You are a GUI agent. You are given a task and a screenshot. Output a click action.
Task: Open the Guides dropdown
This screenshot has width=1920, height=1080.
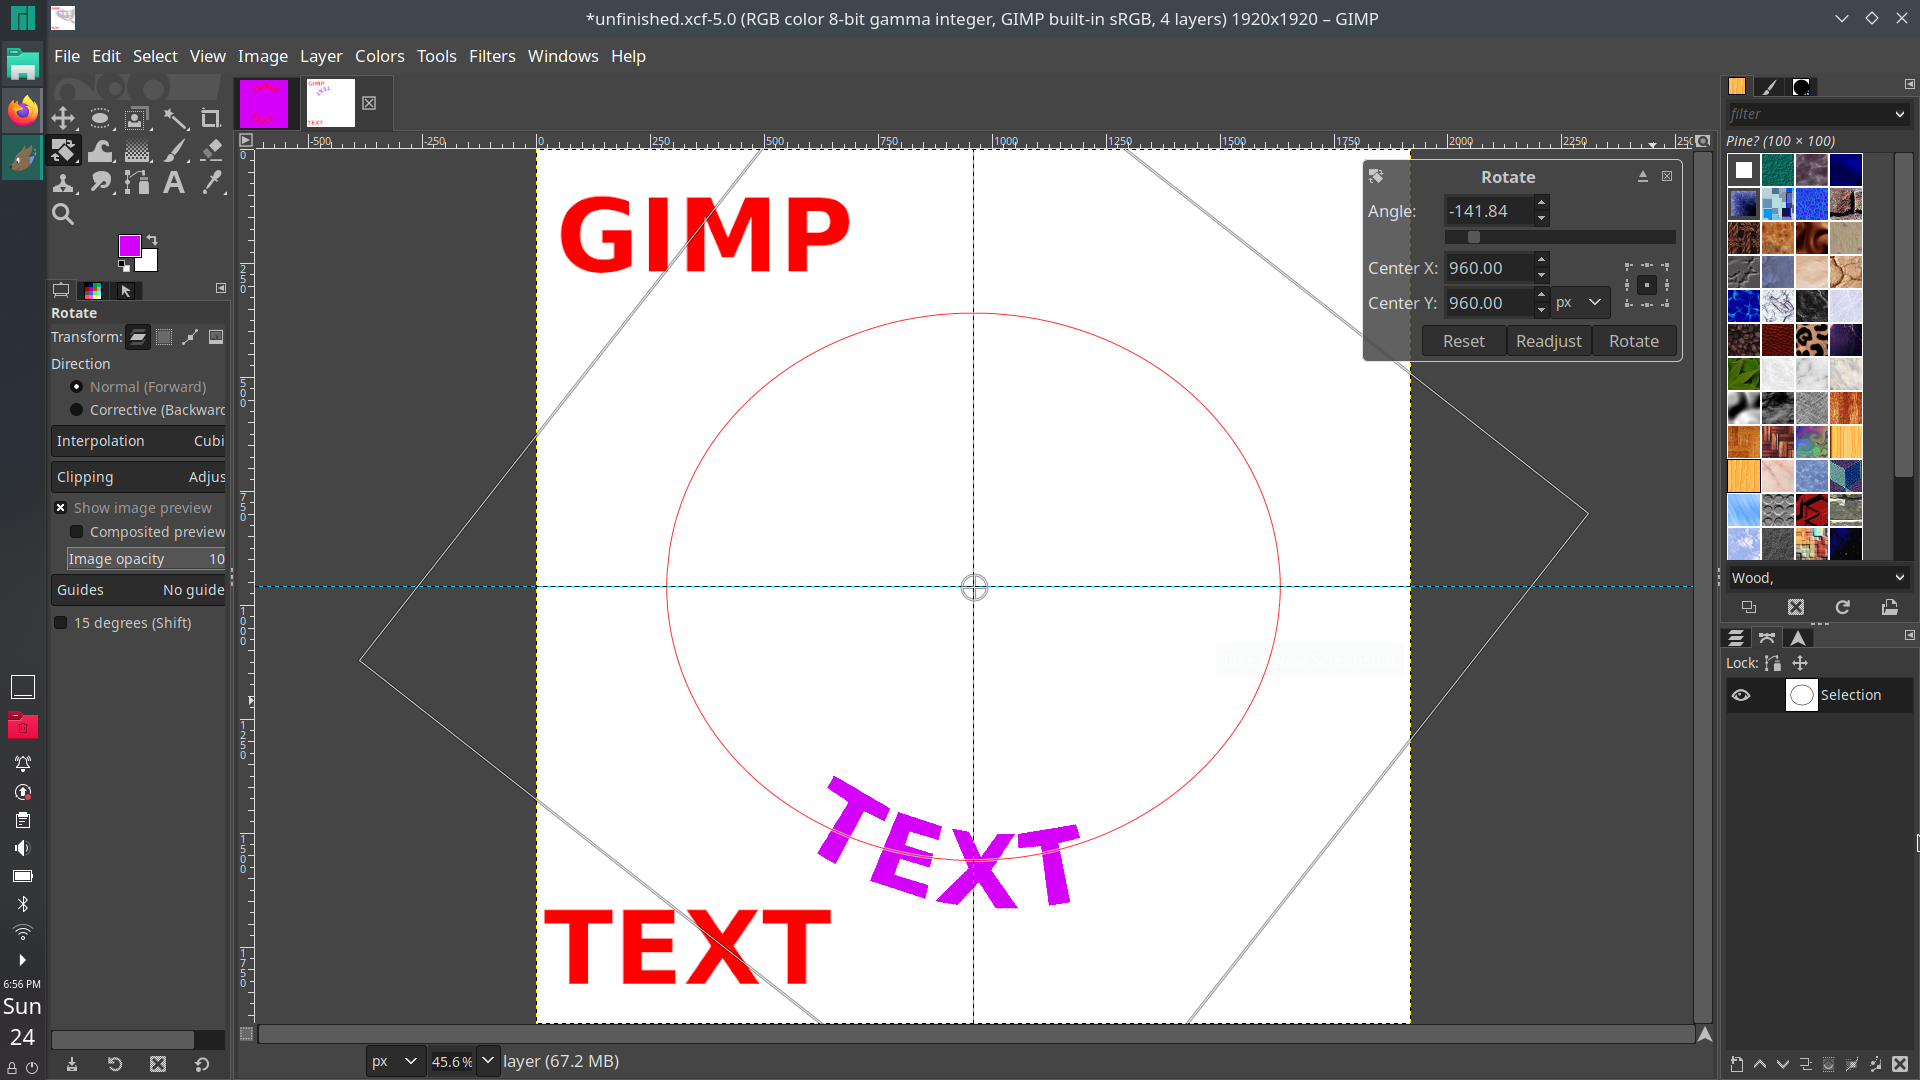click(x=139, y=590)
